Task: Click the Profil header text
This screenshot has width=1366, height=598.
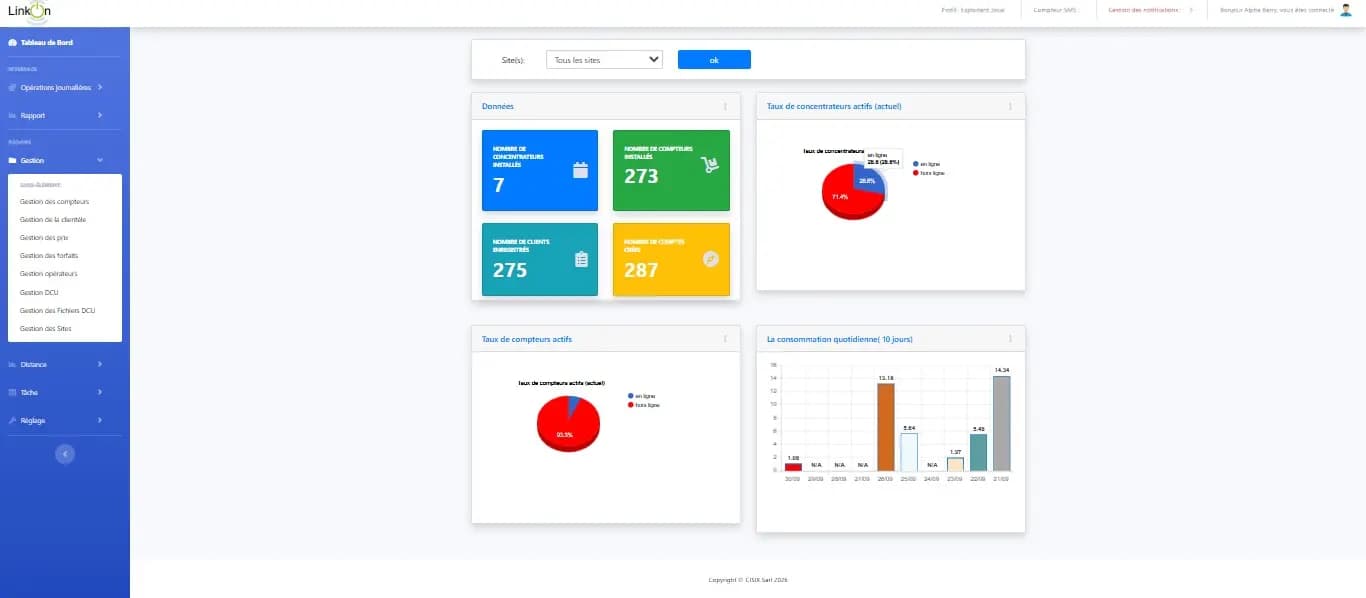Action: point(975,10)
